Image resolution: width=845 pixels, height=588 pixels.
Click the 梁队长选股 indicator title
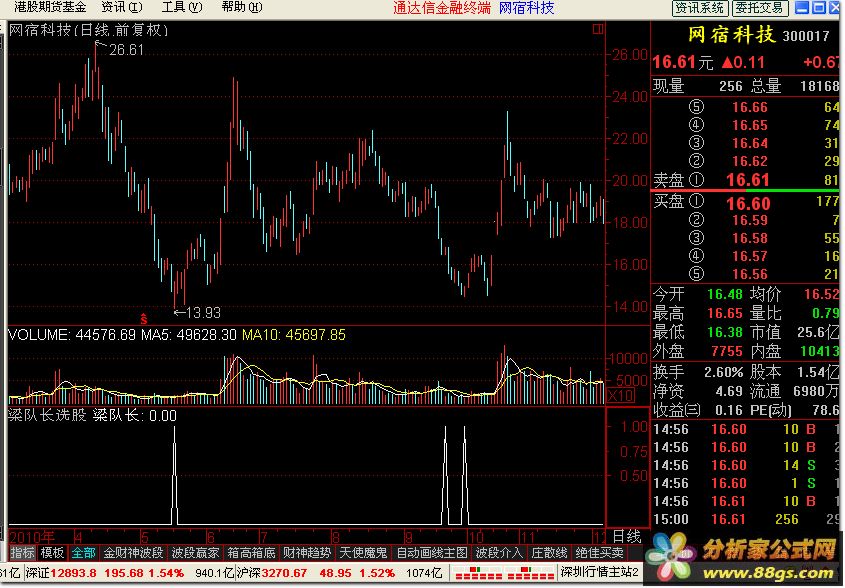47,415
